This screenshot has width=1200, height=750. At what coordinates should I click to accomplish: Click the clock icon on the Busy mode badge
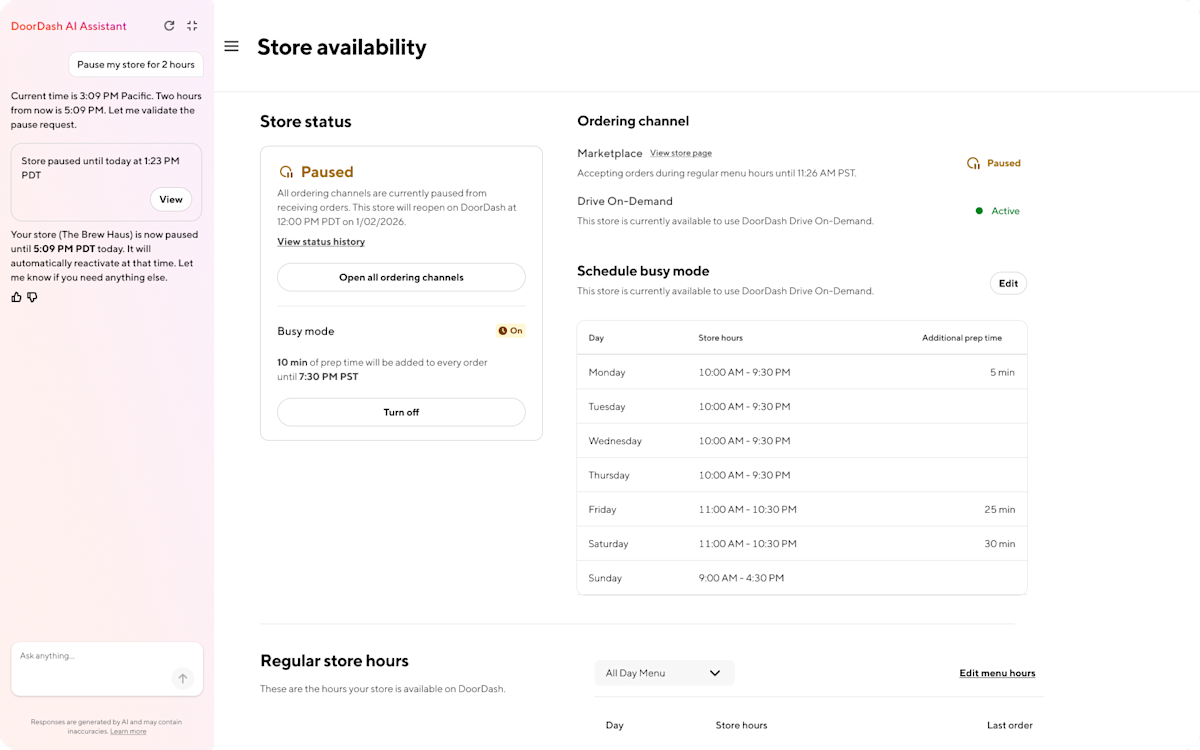pos(502,330)
